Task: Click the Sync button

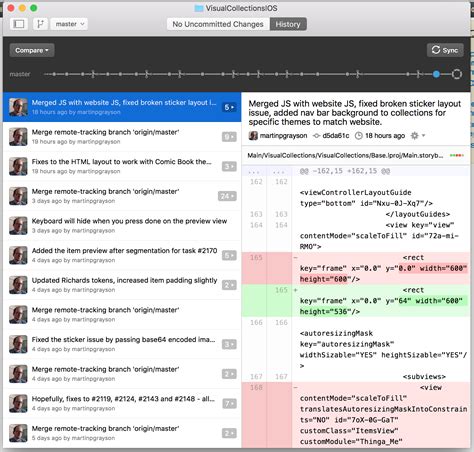Action: click(x=445, y=50)
